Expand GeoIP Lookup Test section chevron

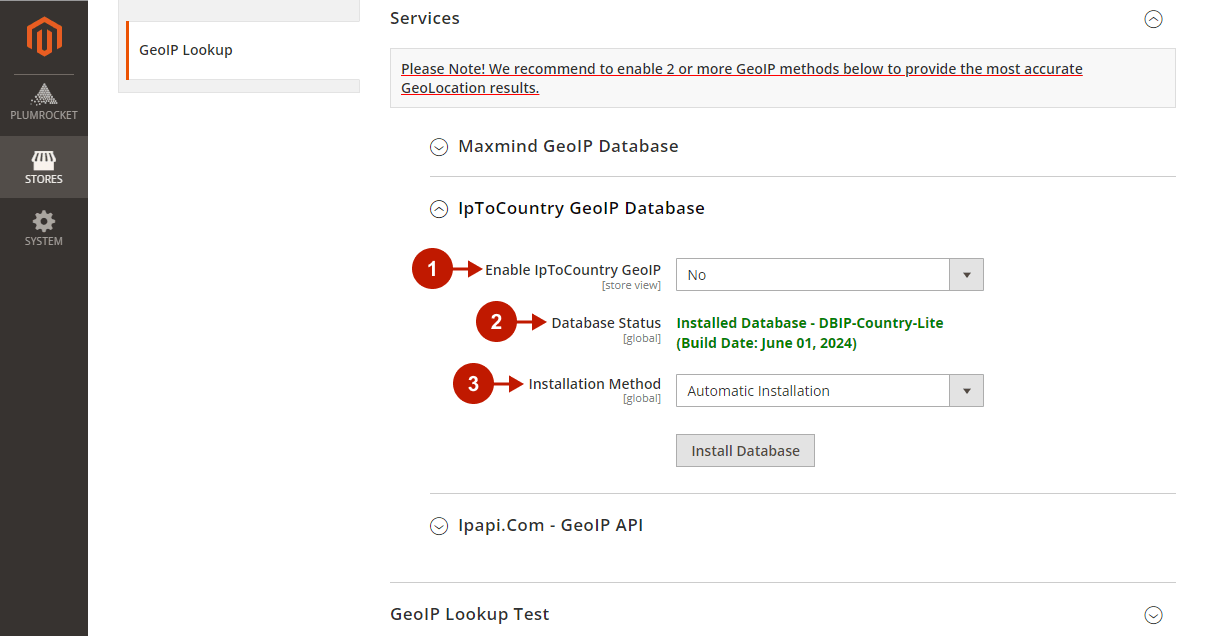pos(1153,615)
